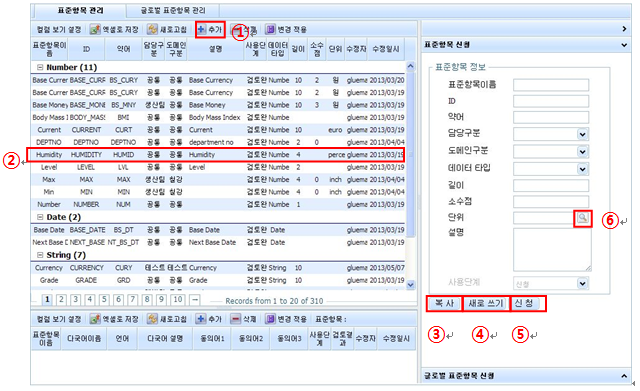Click the 길이 input field
This screenshot has height=391, width=640.
point(551,186)
